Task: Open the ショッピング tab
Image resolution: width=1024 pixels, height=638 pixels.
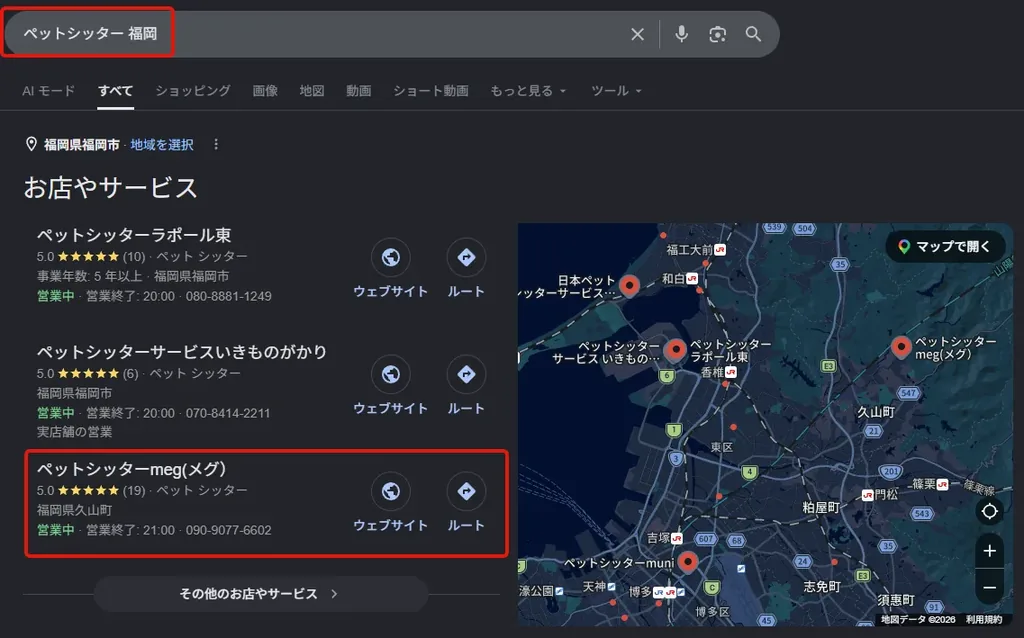Action: [x=193, y=91]
